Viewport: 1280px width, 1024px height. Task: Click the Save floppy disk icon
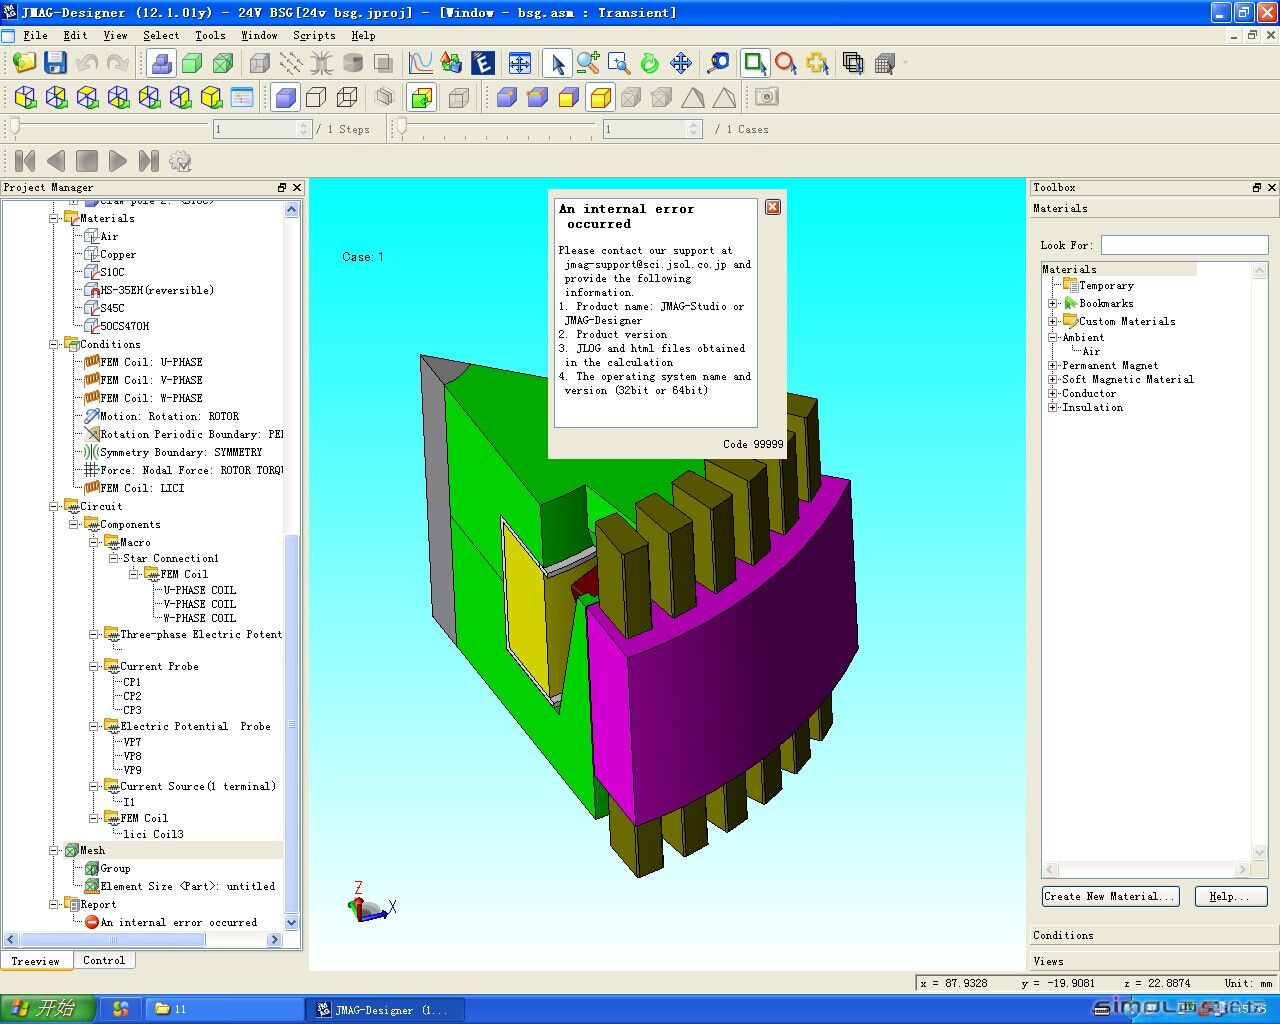[55, 63]
